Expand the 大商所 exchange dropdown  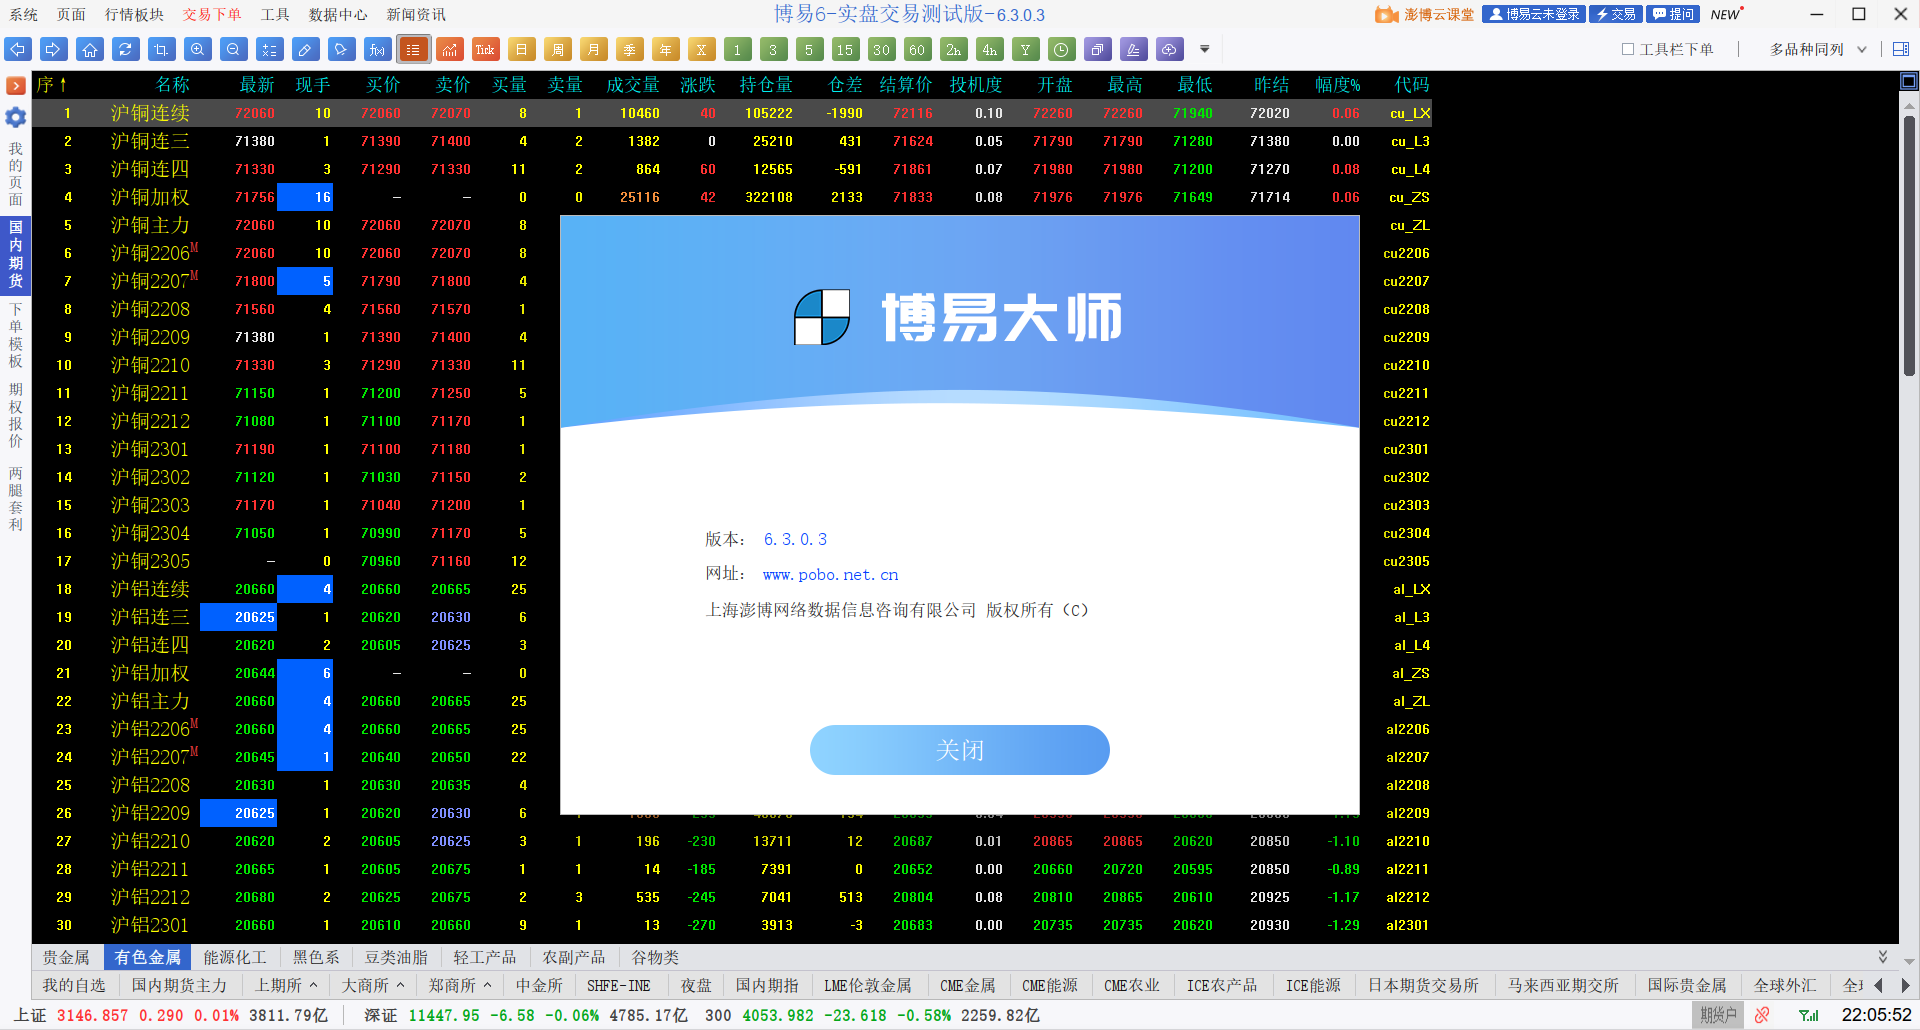coord(371,985)
